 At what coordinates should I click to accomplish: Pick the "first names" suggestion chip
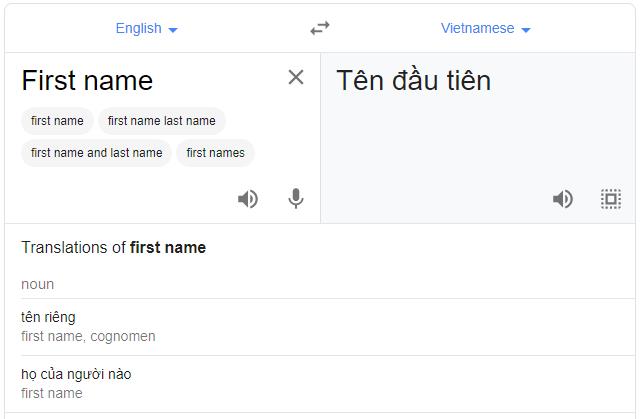[215, 153]
